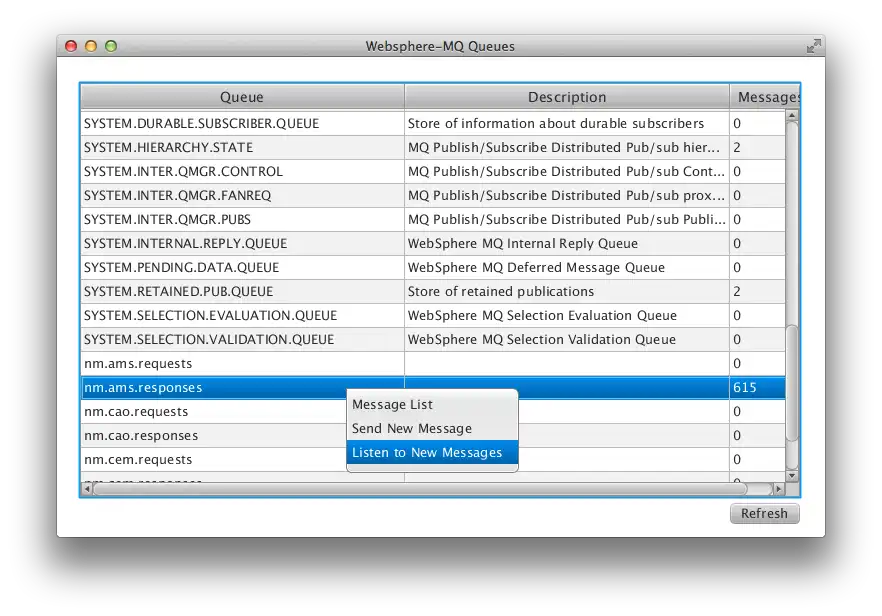Viewport: 882px width, 616px height.
Task: Select SYSTEM.INTER.QMGR.PUBS queue
Action: 433,219
